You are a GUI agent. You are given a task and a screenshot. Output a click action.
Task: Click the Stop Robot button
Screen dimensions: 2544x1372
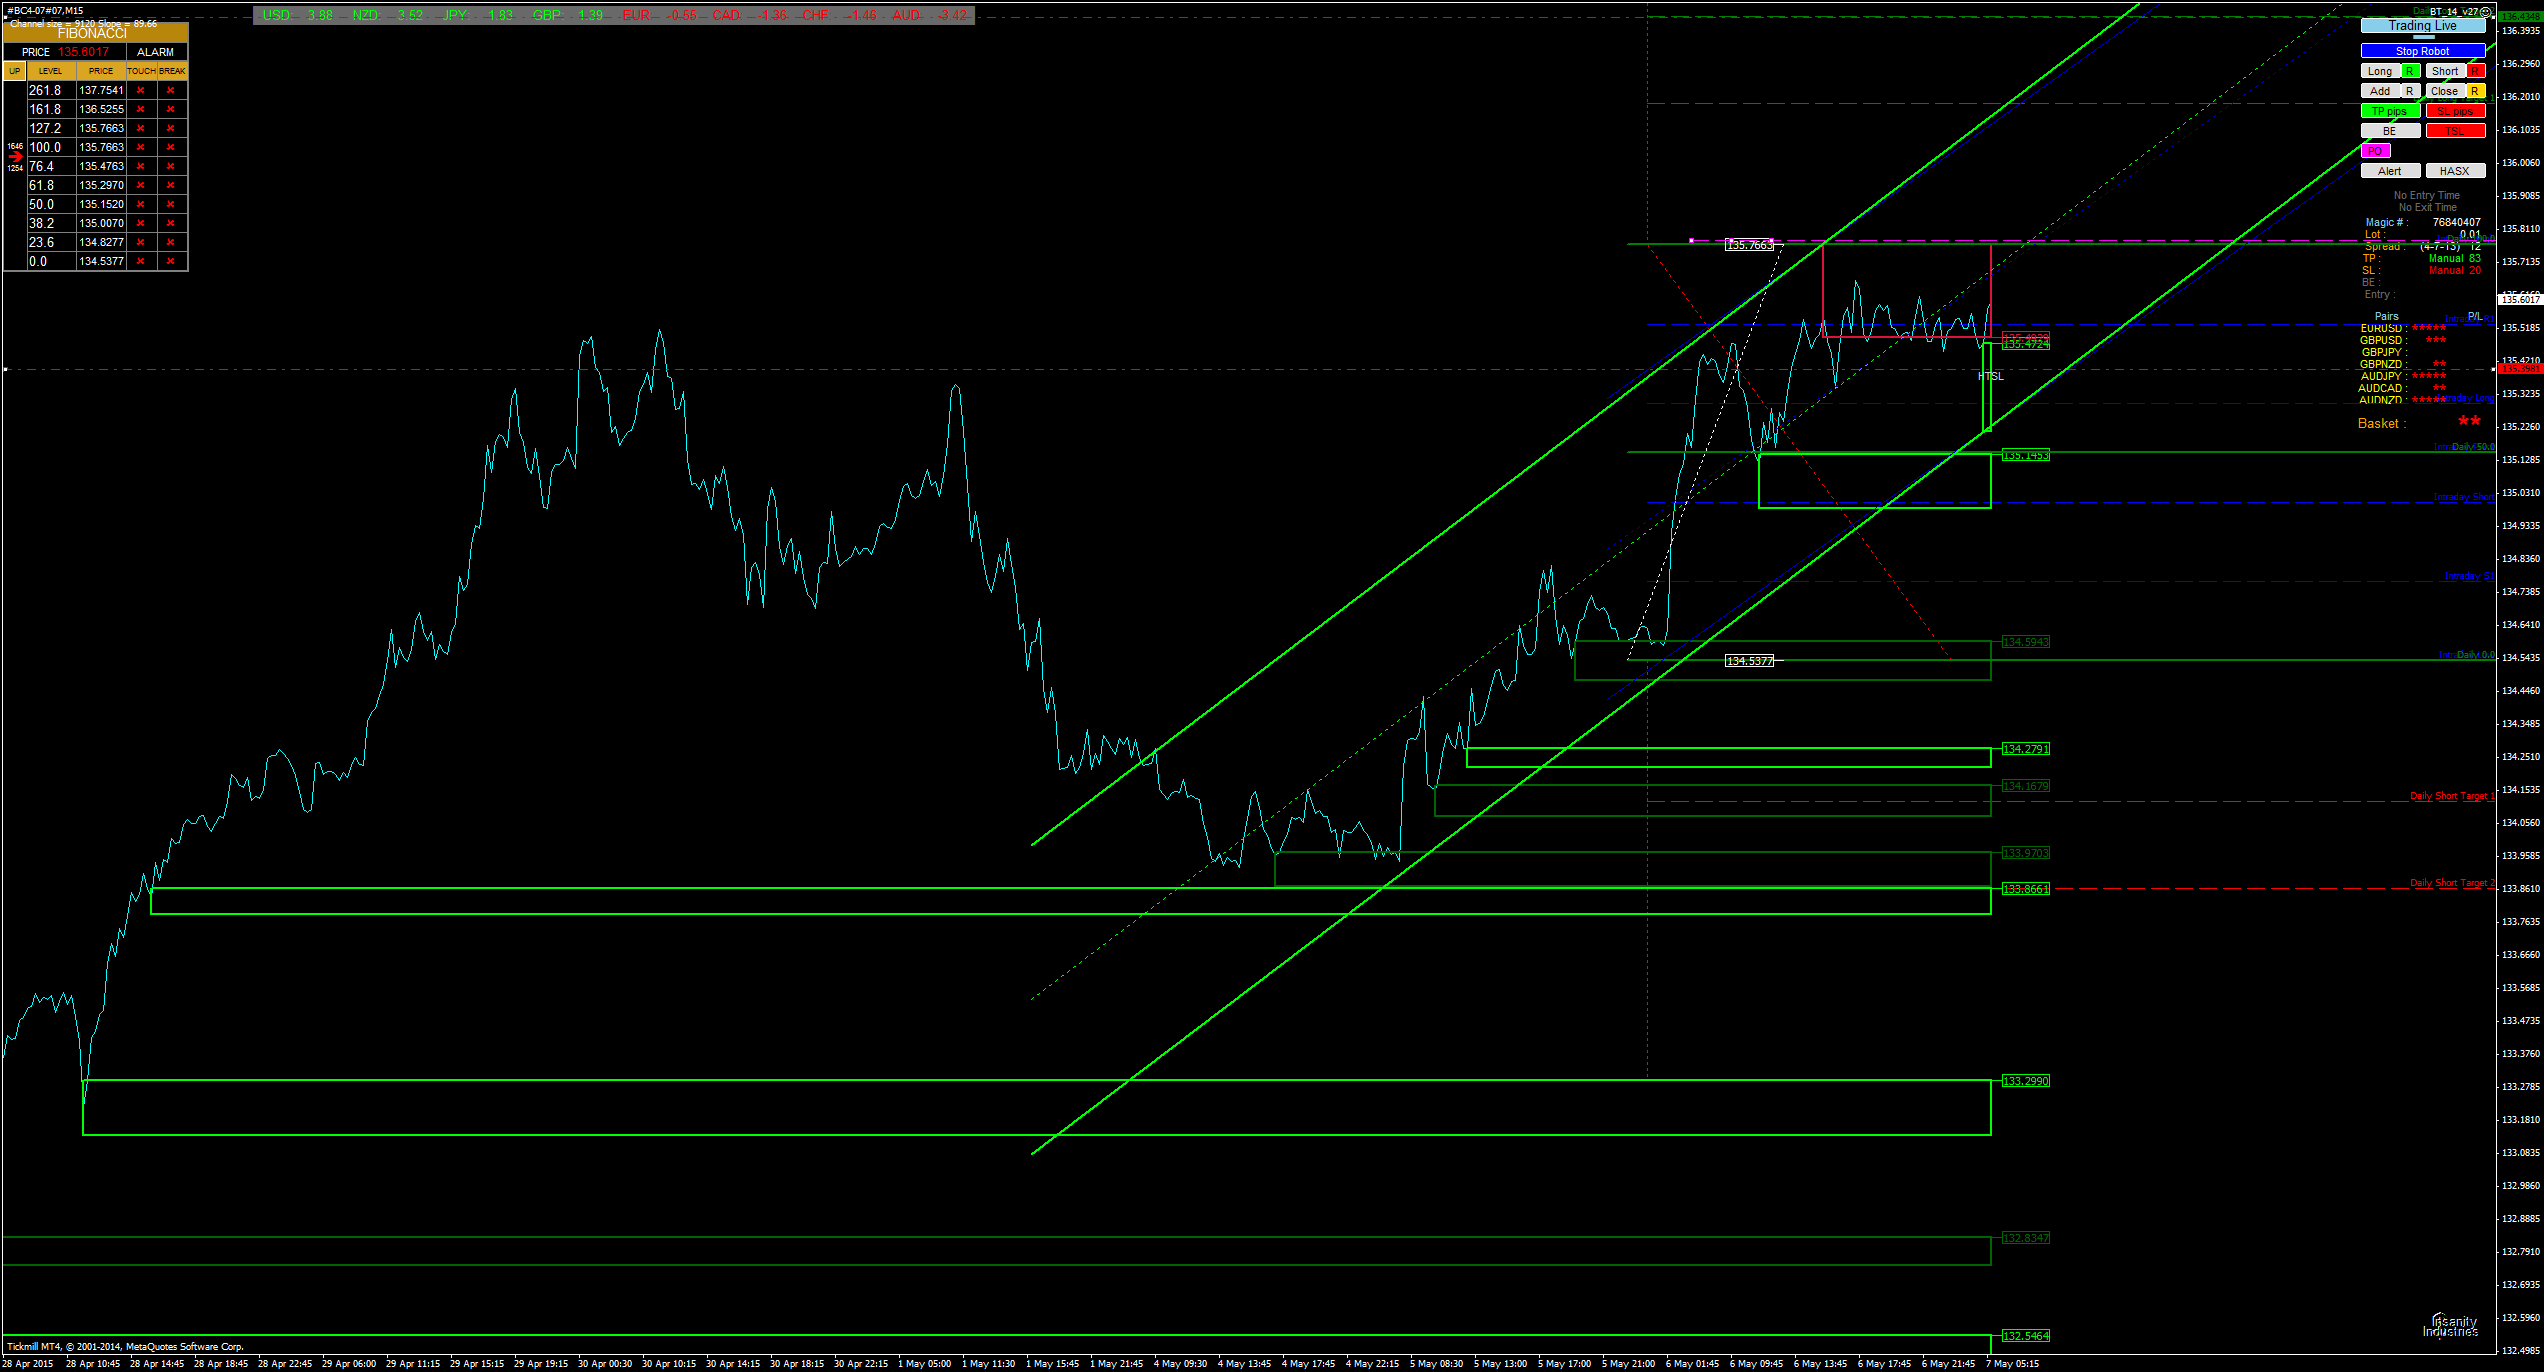point(2422,51)
